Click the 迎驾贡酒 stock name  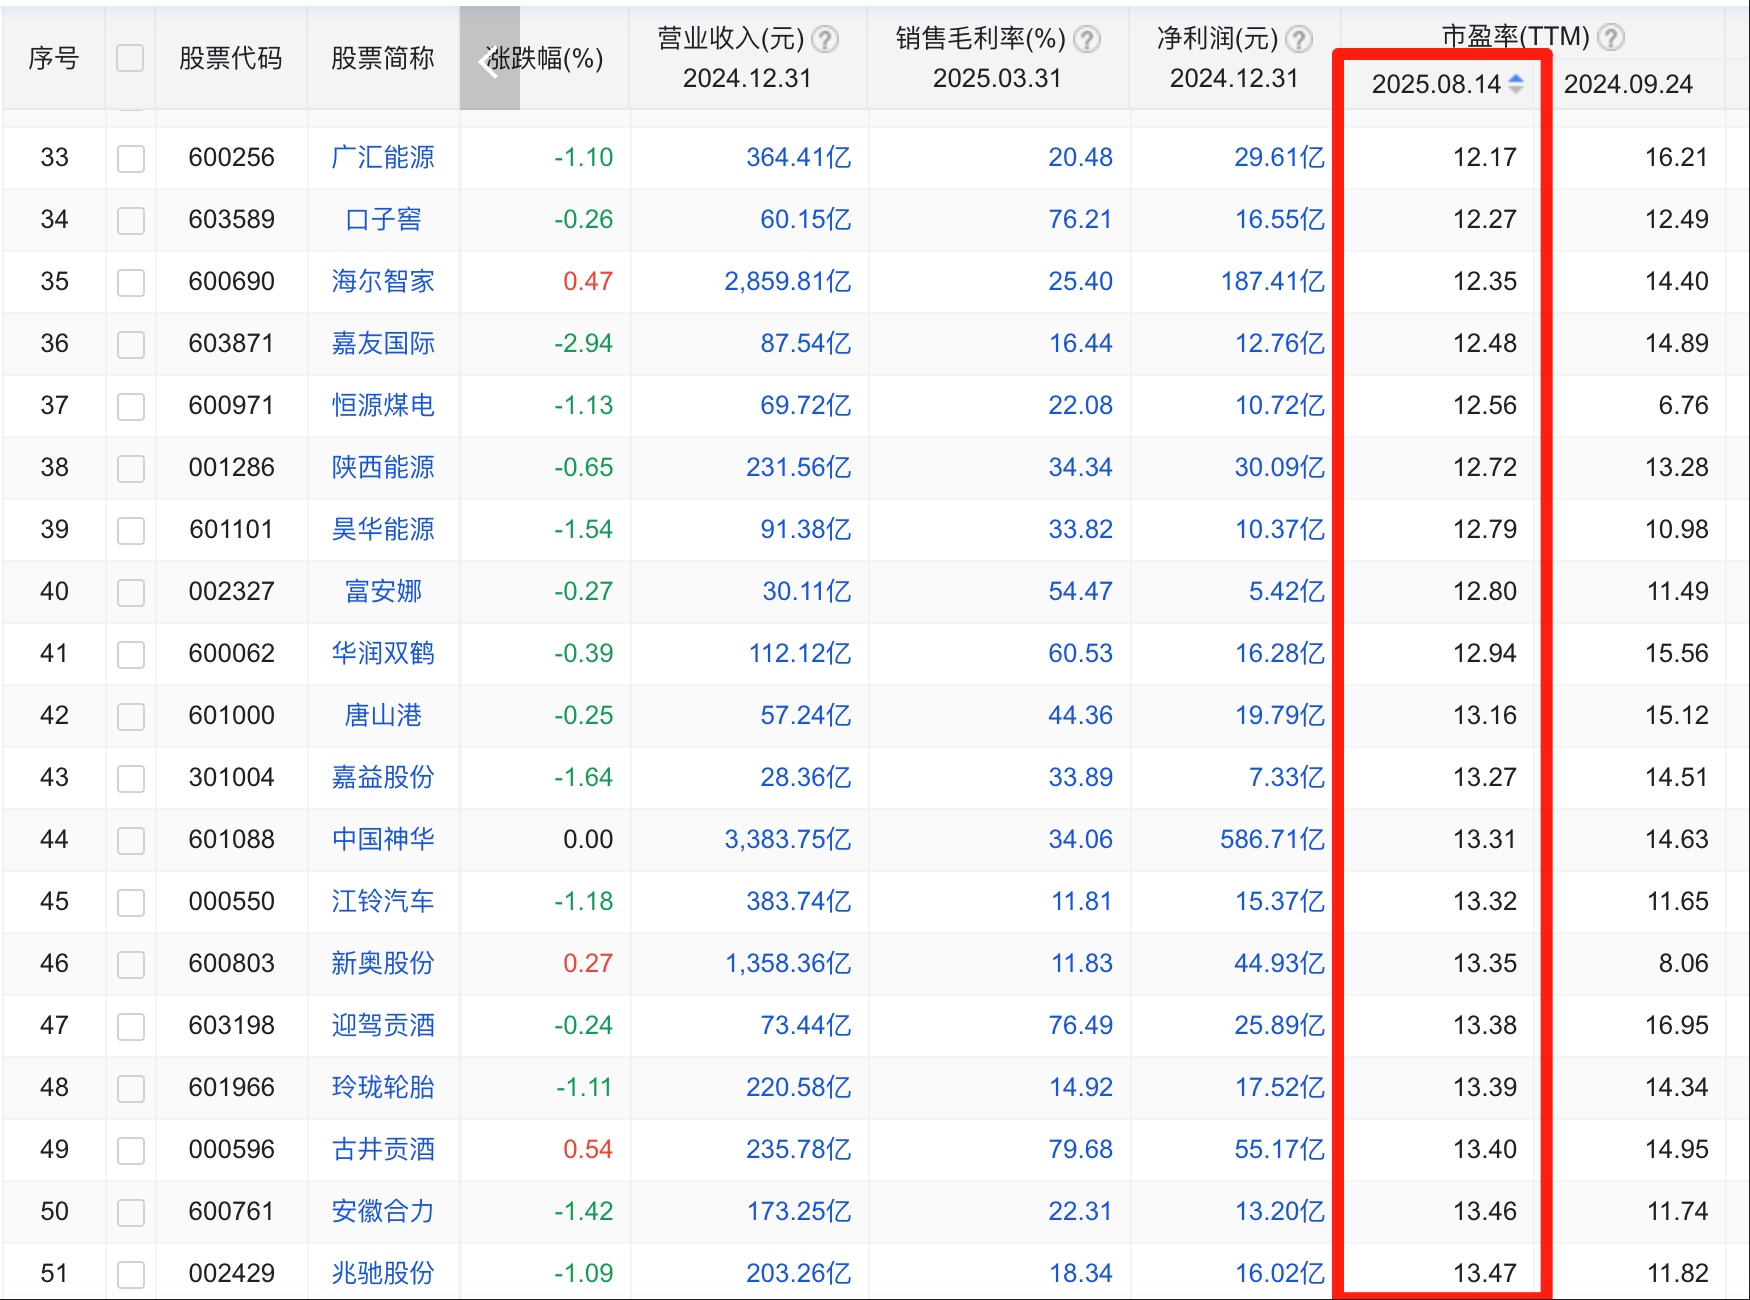[x=383, y=1025]
